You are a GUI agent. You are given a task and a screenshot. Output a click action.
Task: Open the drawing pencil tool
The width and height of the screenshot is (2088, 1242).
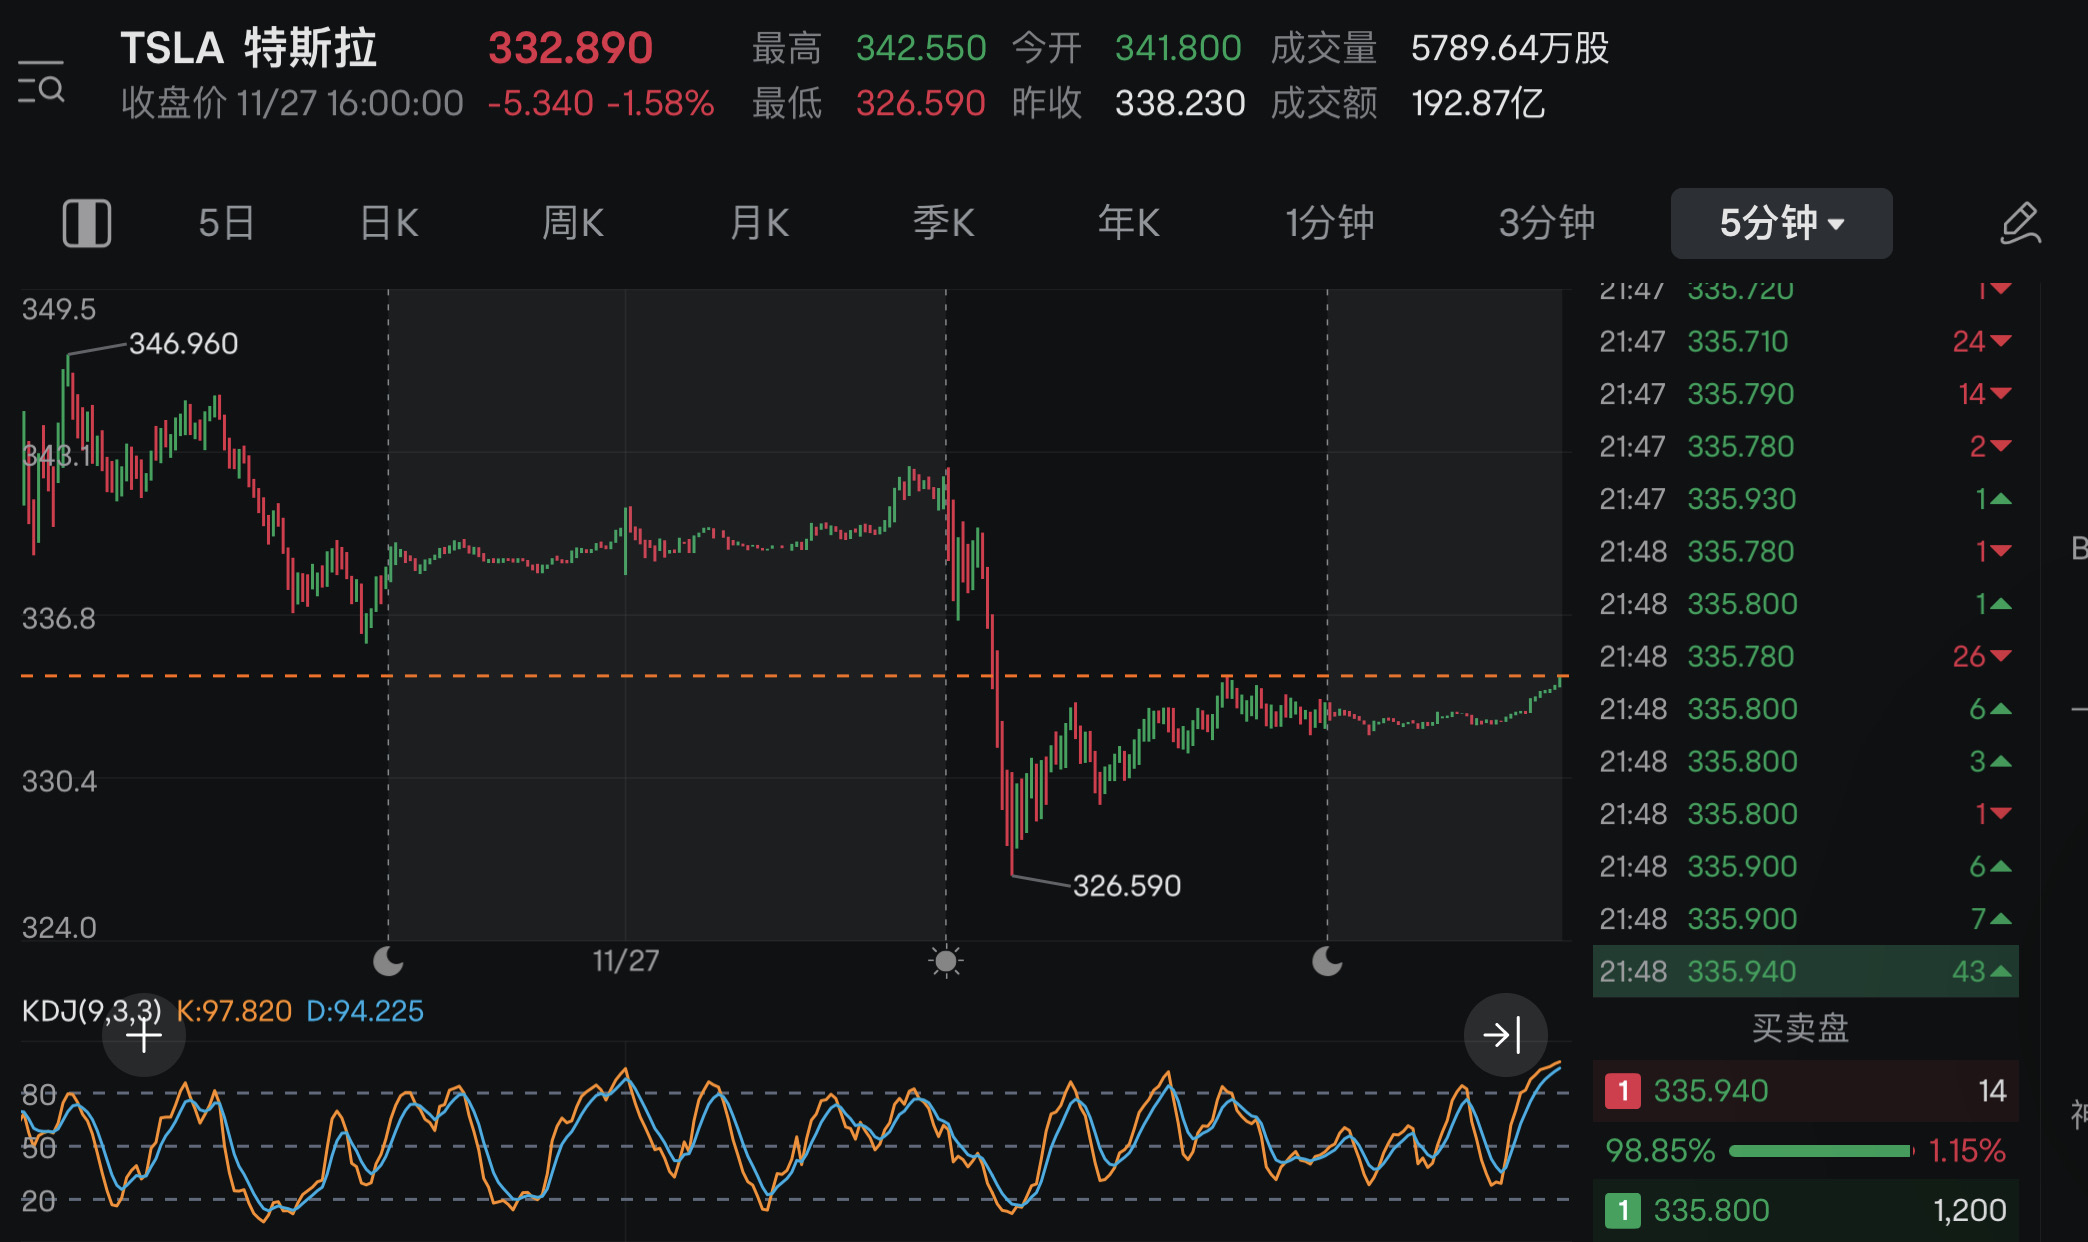pyautogui.click(x=2020, y=223)
